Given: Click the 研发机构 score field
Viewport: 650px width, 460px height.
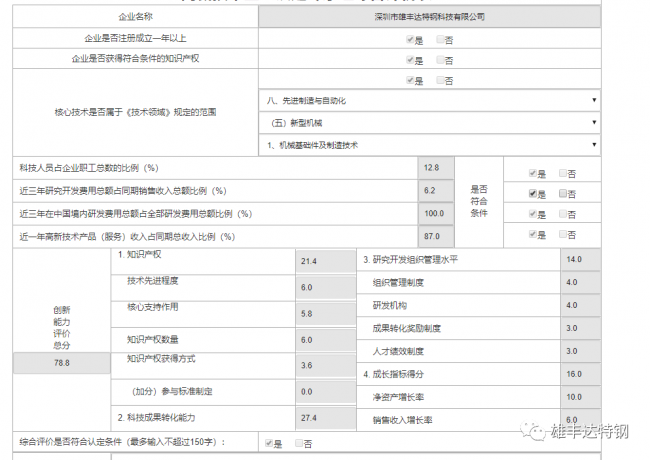Looking at the screenshot, I should click(x=580, y=305).
